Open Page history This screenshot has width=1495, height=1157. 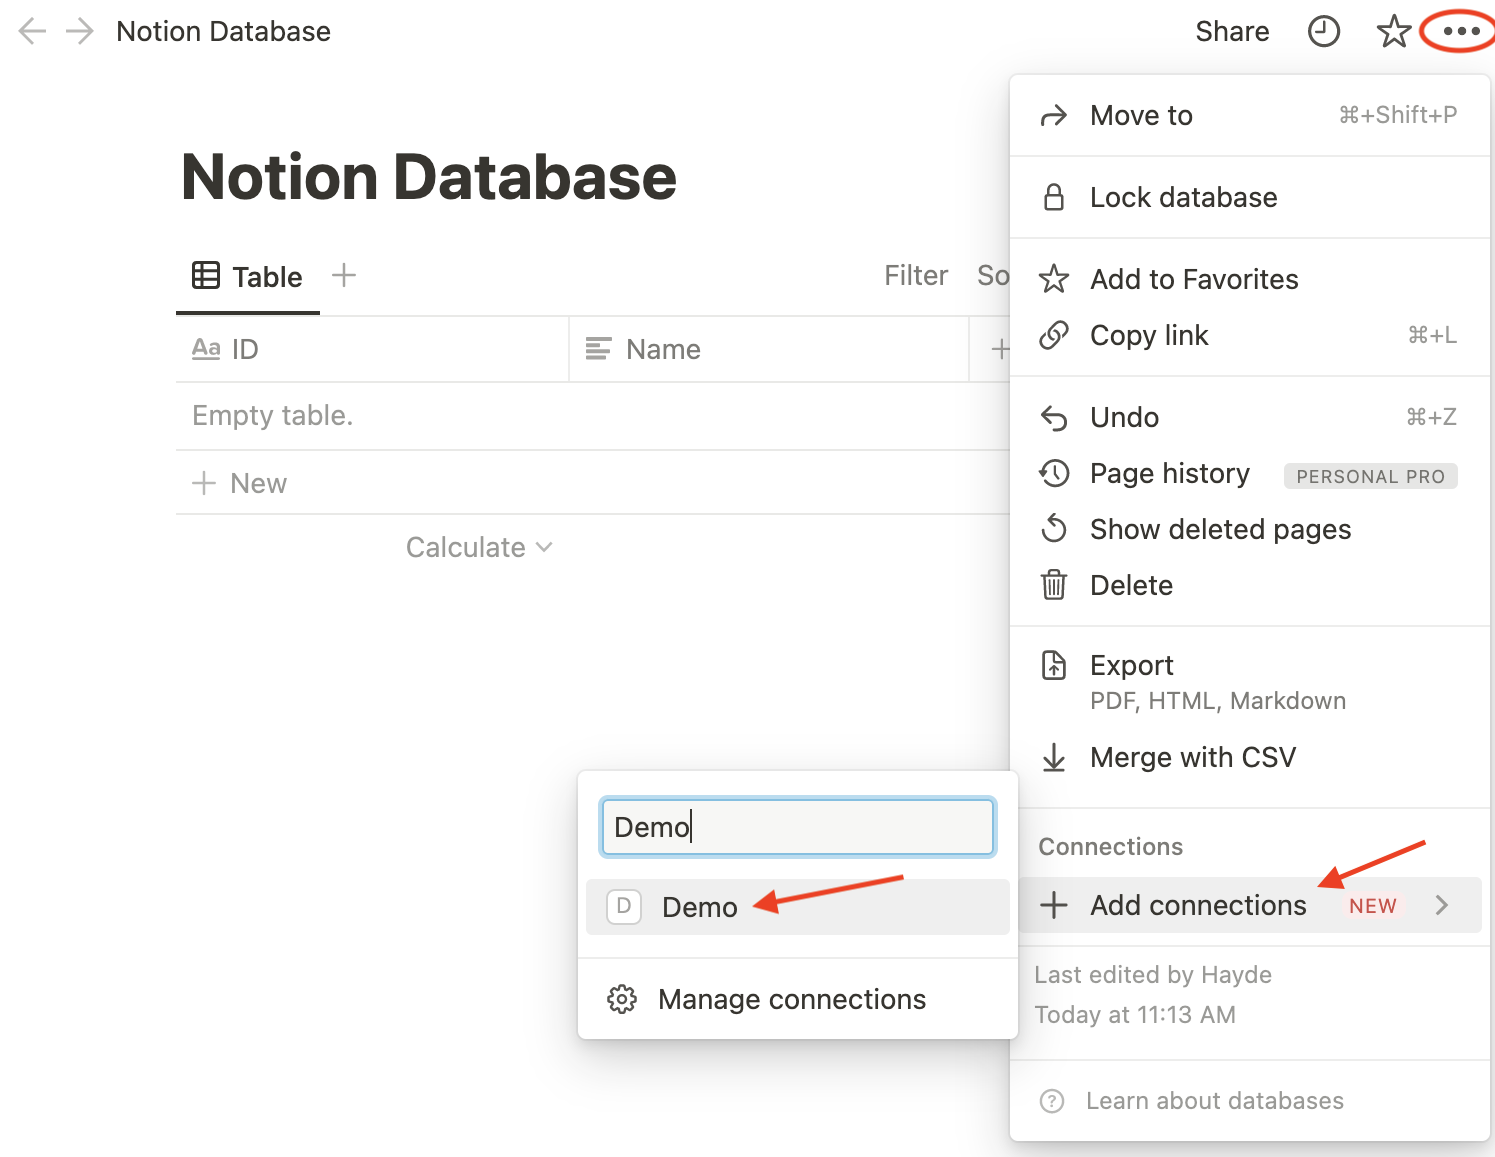[x=1249, y=473]
